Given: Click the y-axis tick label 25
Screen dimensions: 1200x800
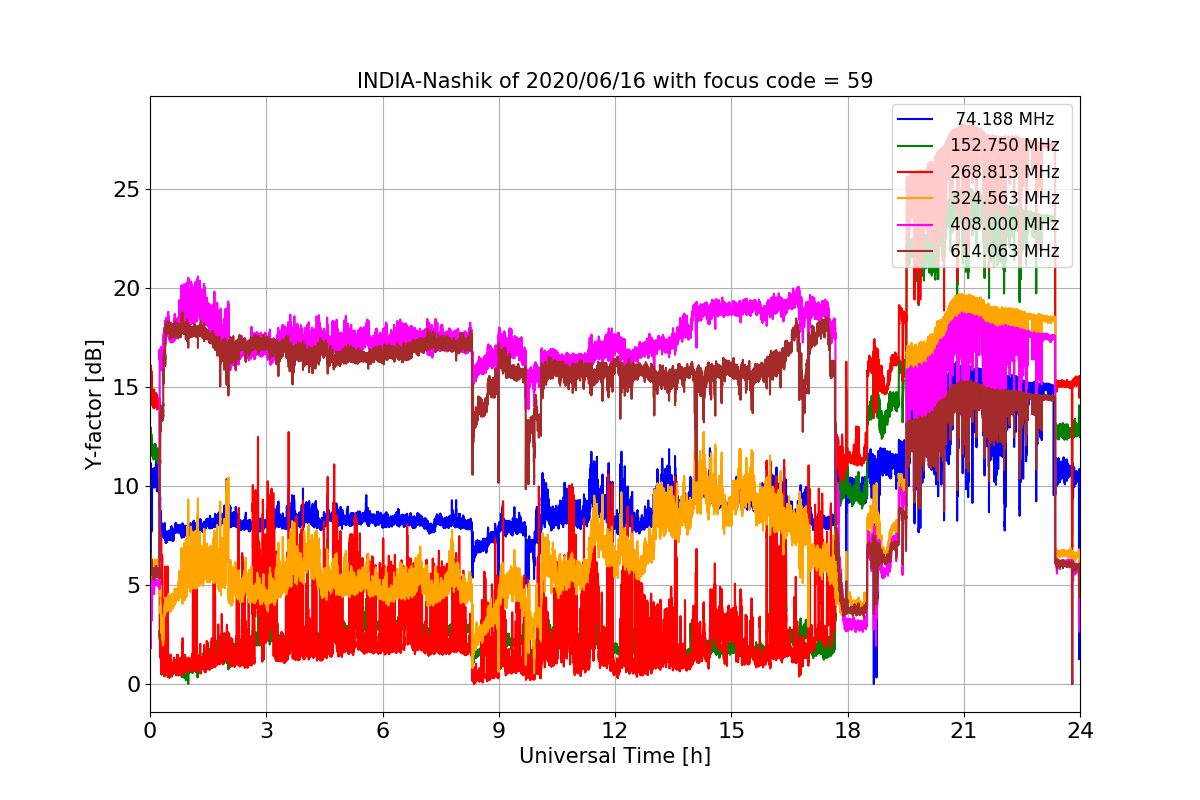Looking at the screenshot, I should pos(128,190).
